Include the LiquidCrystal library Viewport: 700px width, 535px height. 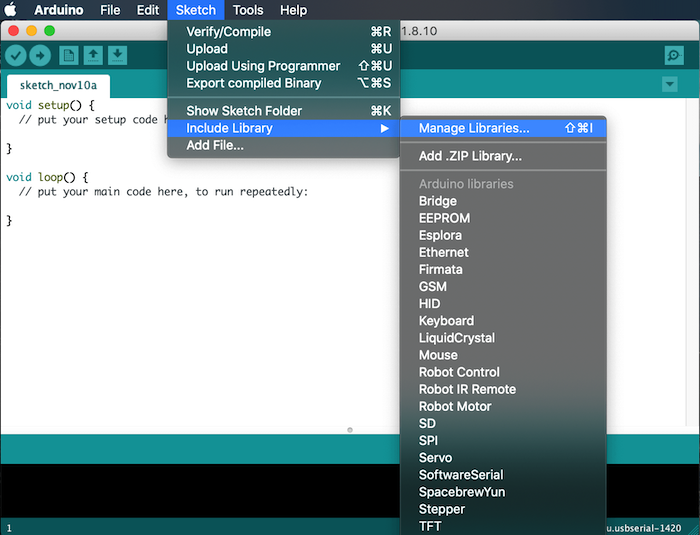(503, 338)
